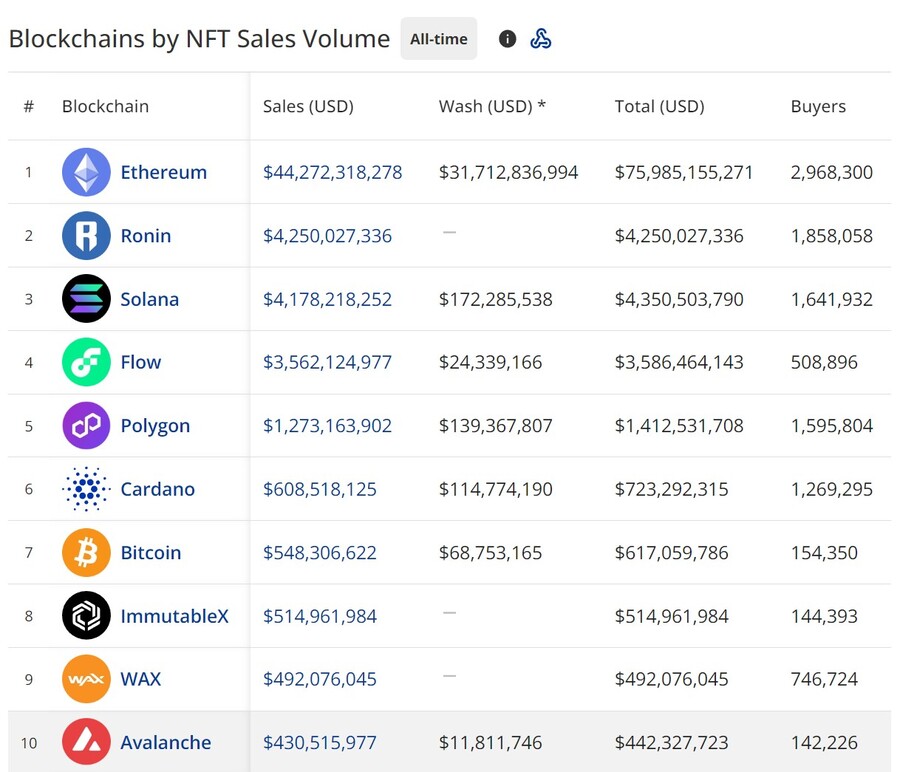
Task: Sort by the Blockchain column header
Action: click(x=106, y=106)
